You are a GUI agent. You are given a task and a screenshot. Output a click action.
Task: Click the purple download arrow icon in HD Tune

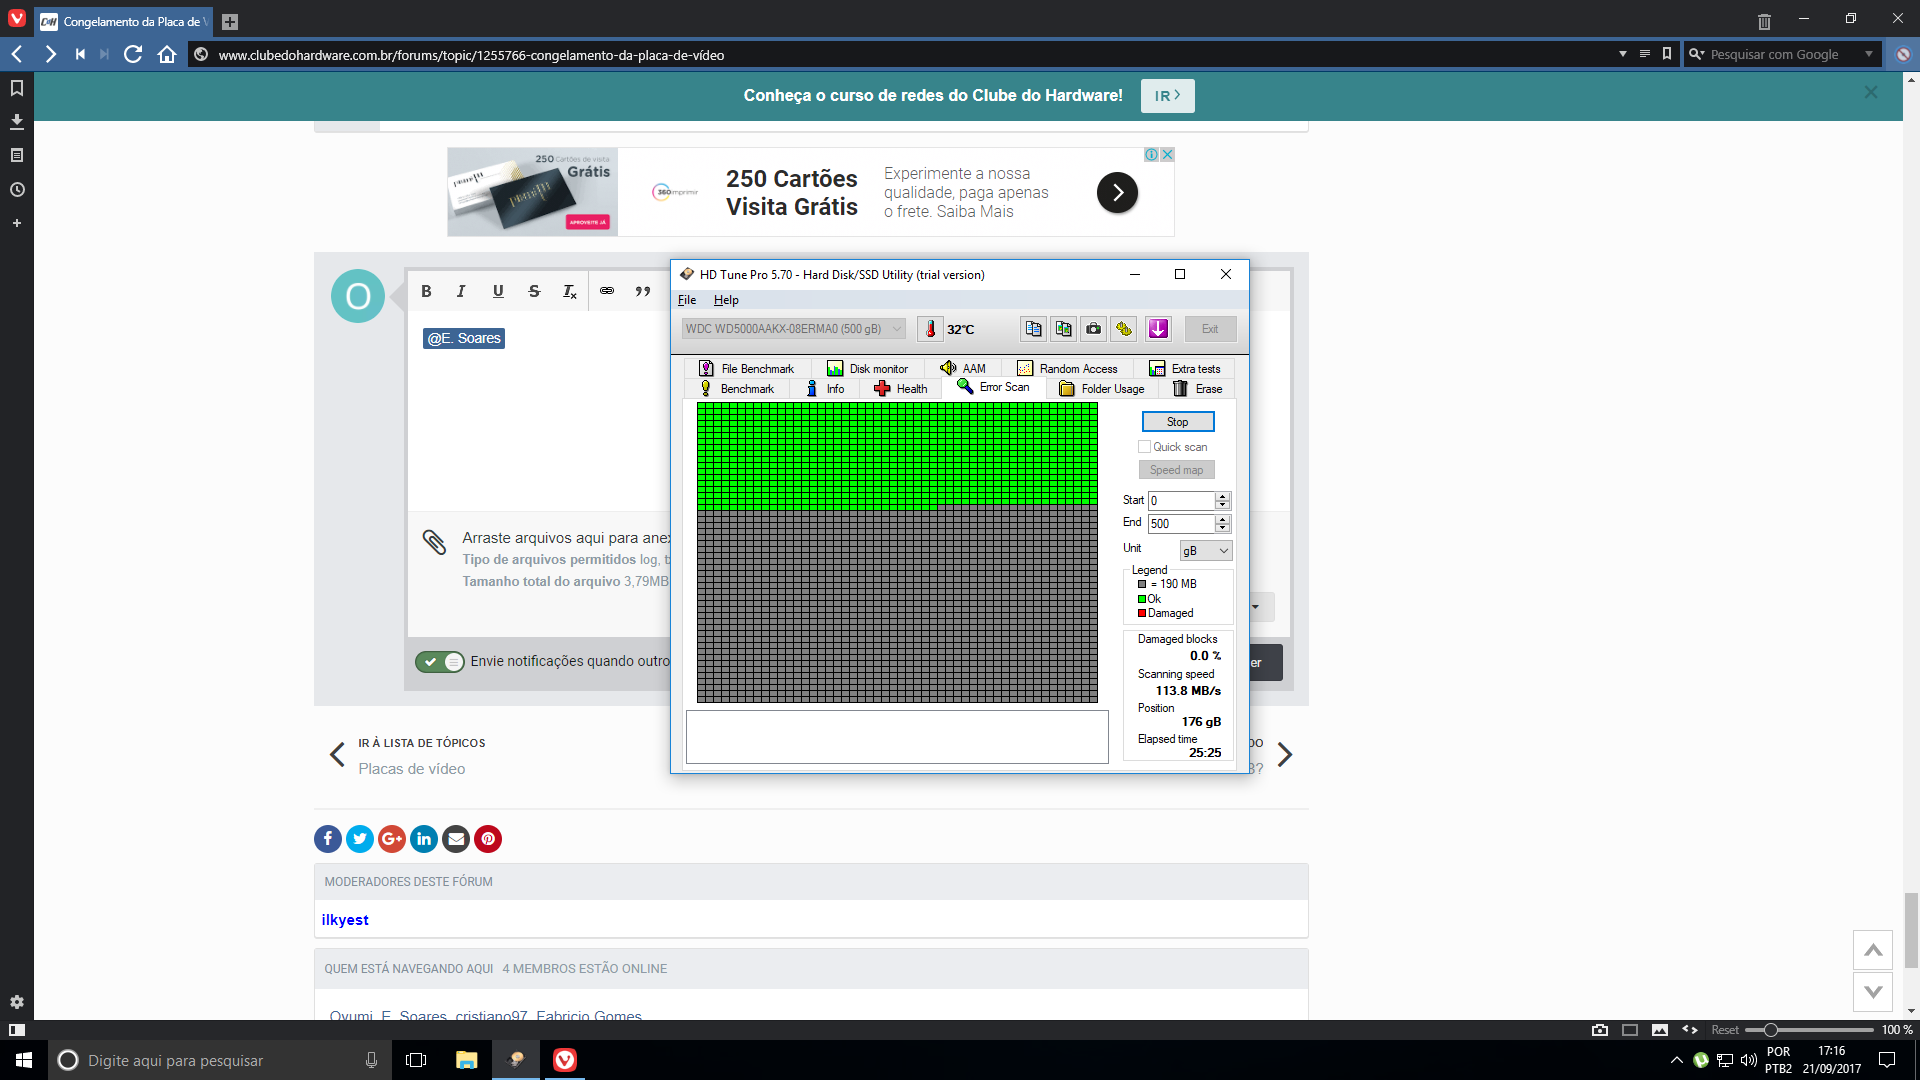(1159, 329)
